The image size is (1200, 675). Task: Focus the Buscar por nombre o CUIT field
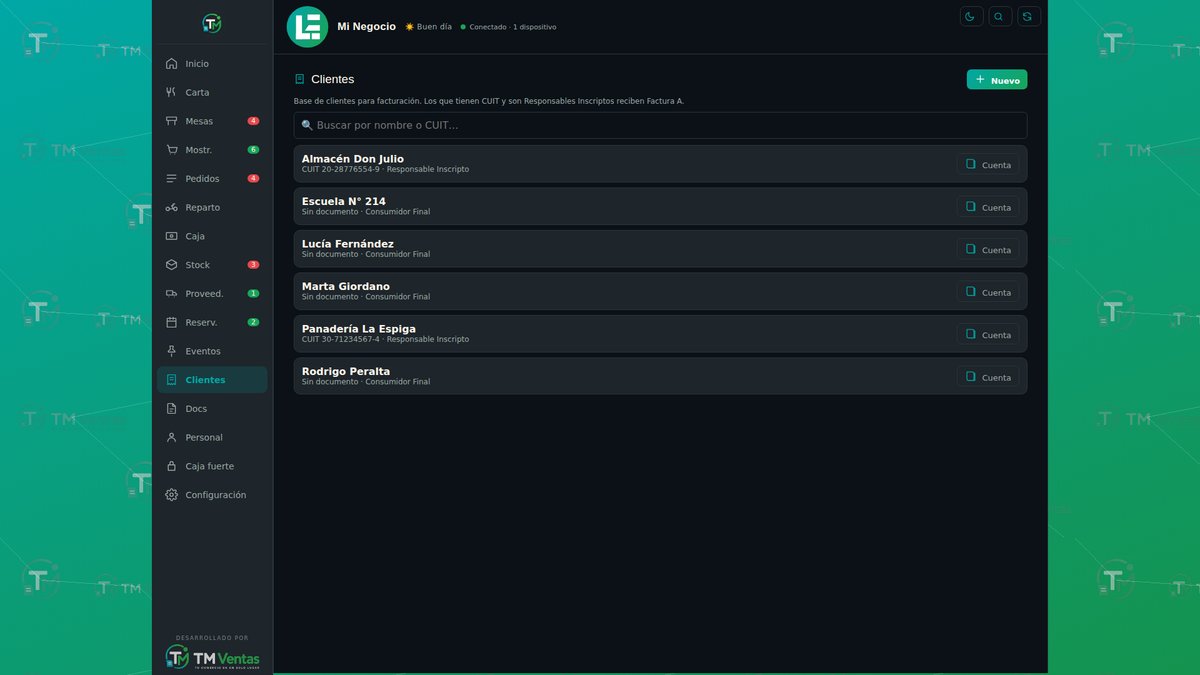coord(660,125)
